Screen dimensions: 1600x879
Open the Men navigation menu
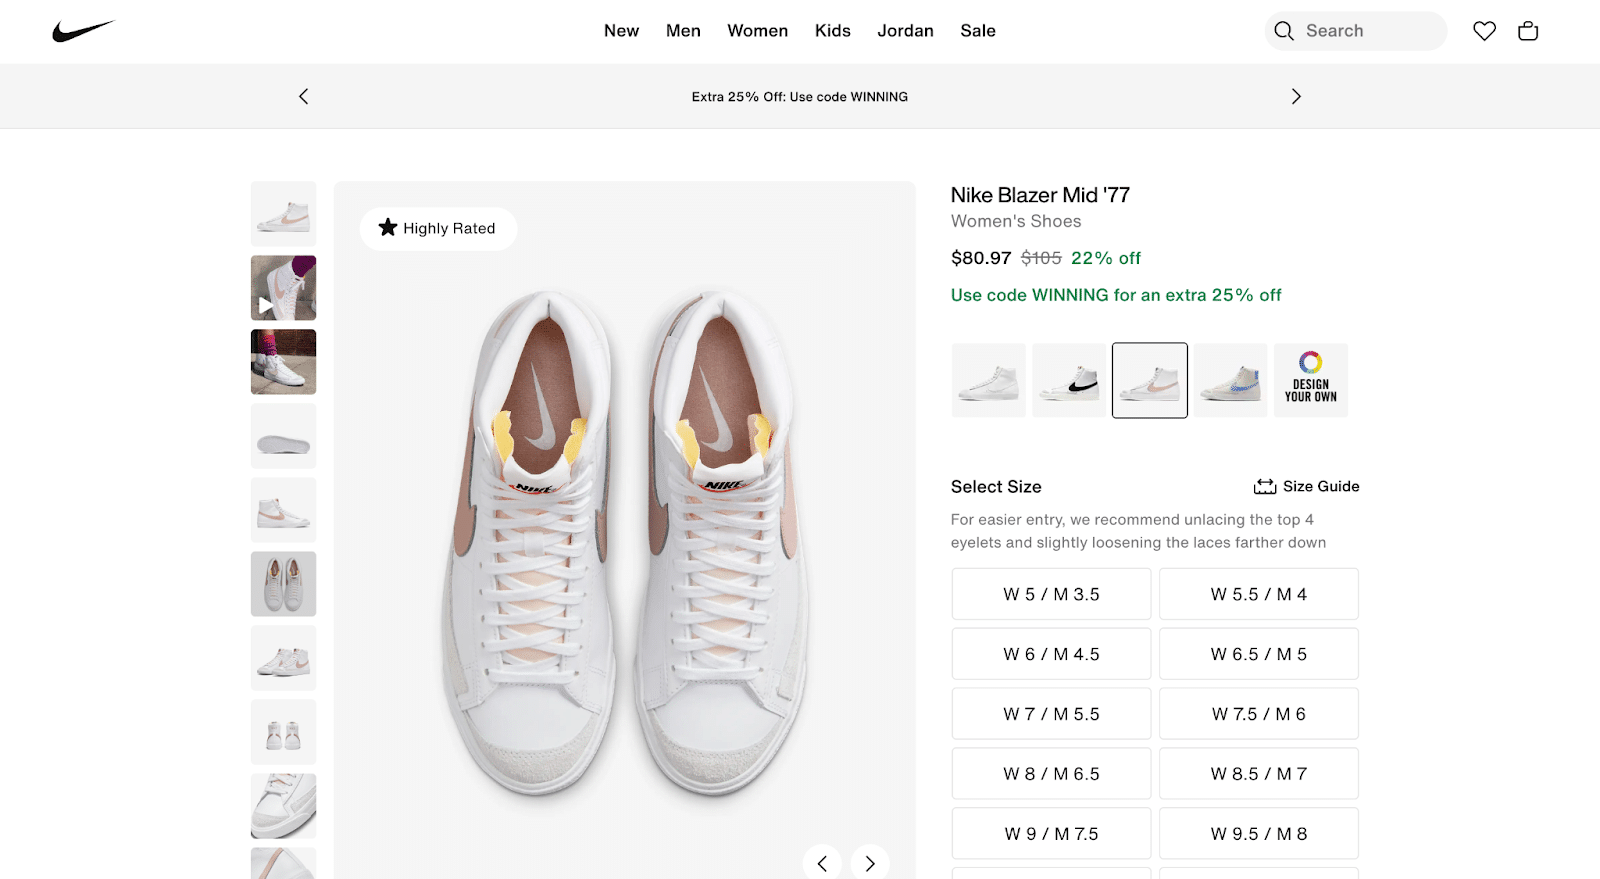coord(683,31)
